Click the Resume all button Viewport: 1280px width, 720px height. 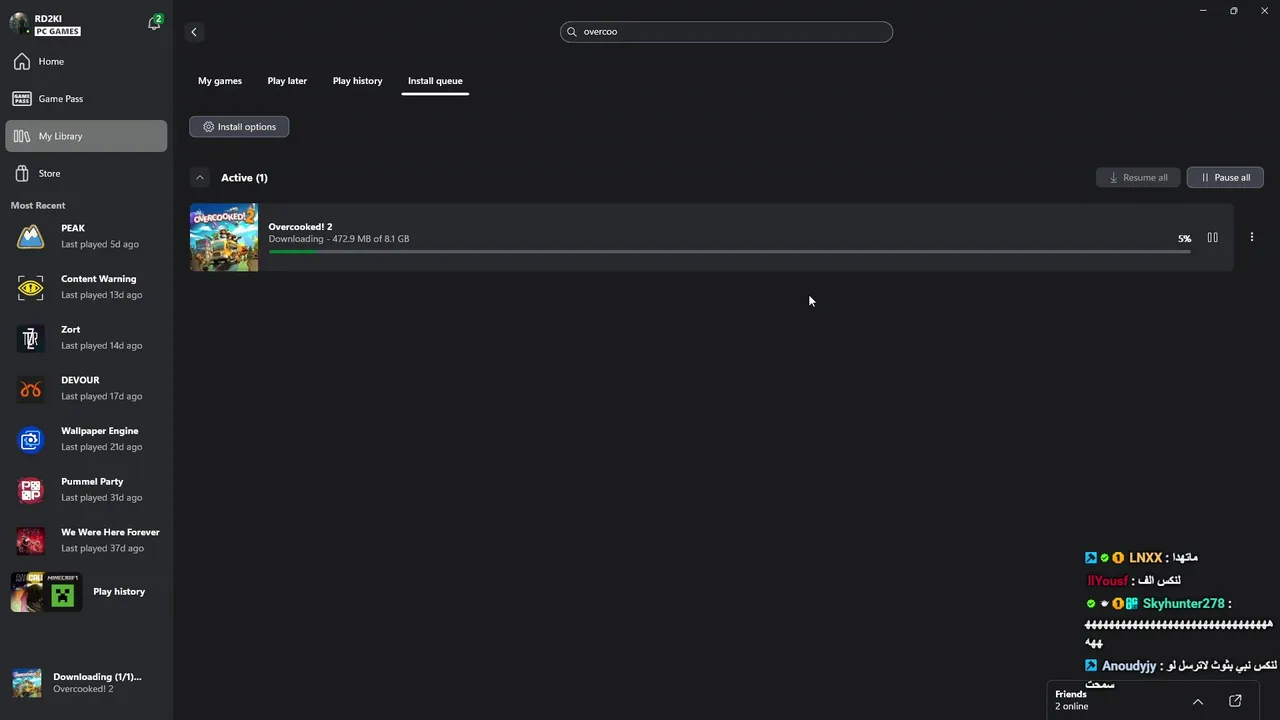click(x=1138, y=178)
